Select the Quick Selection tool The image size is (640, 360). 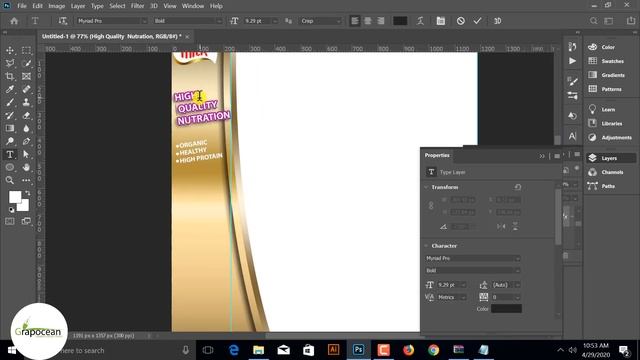tap(26, 63)
